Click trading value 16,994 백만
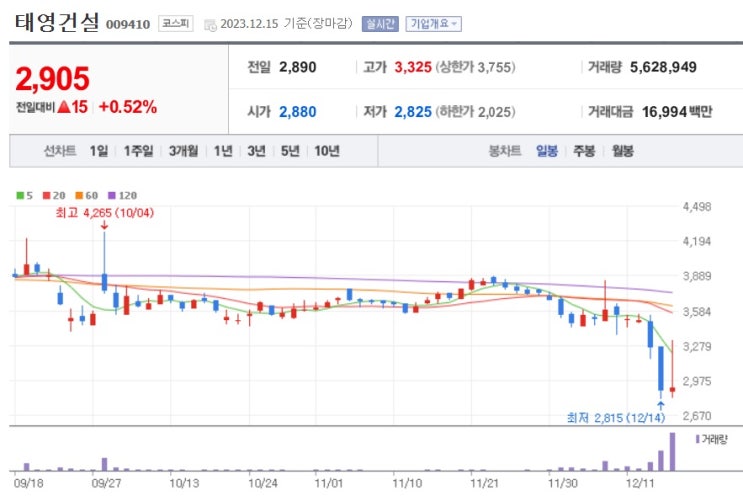743x496 pixels. coord(677,112)
